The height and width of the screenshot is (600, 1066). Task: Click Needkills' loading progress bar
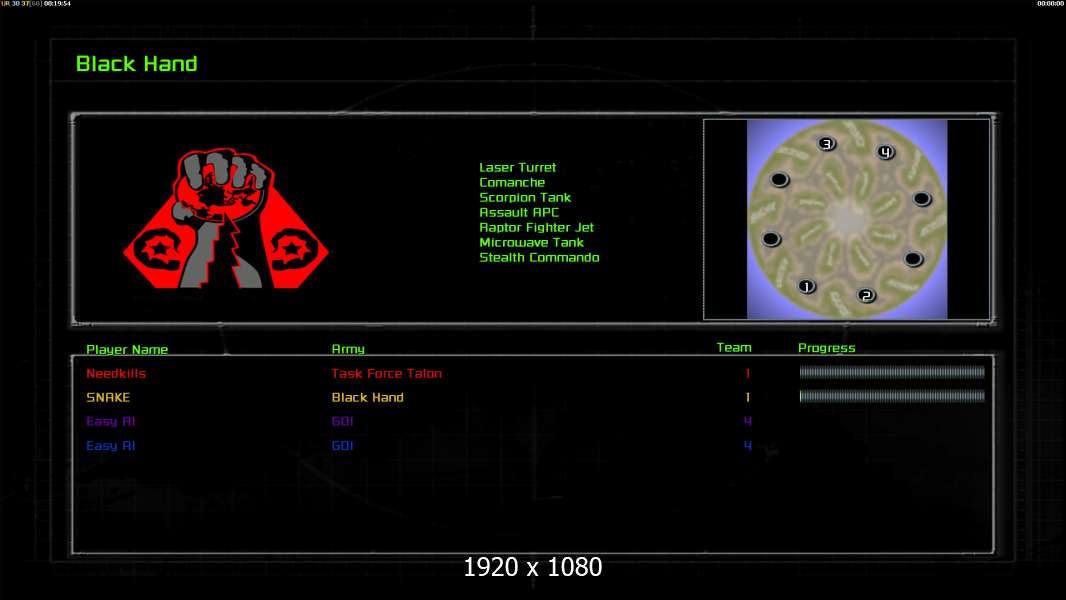pyautogui.click(x=892, y=373)
